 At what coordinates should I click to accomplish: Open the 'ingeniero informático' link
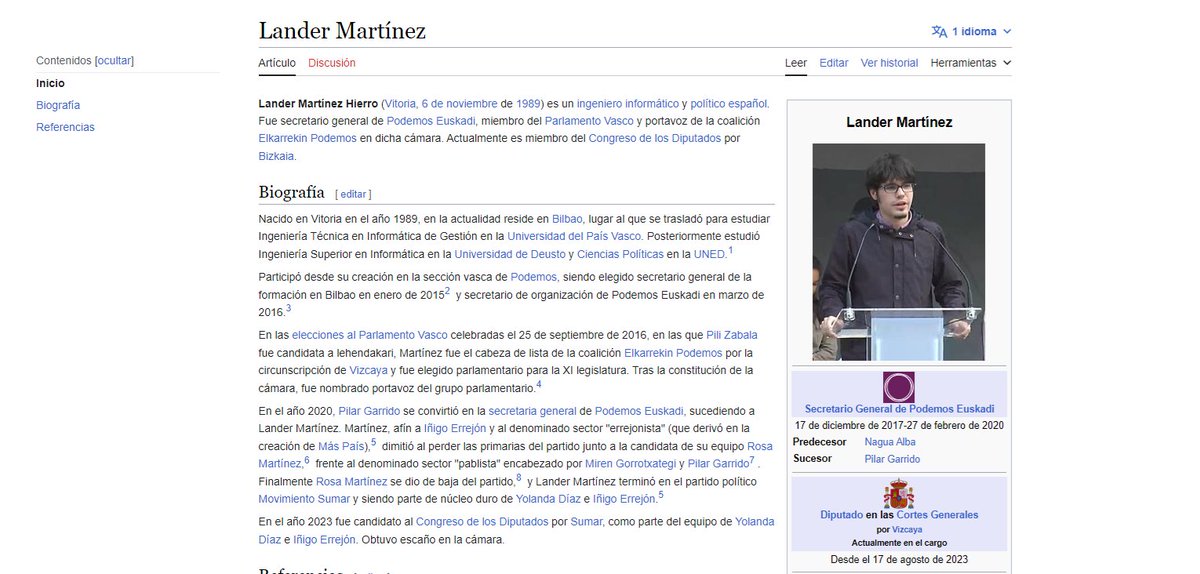(628, 103)
